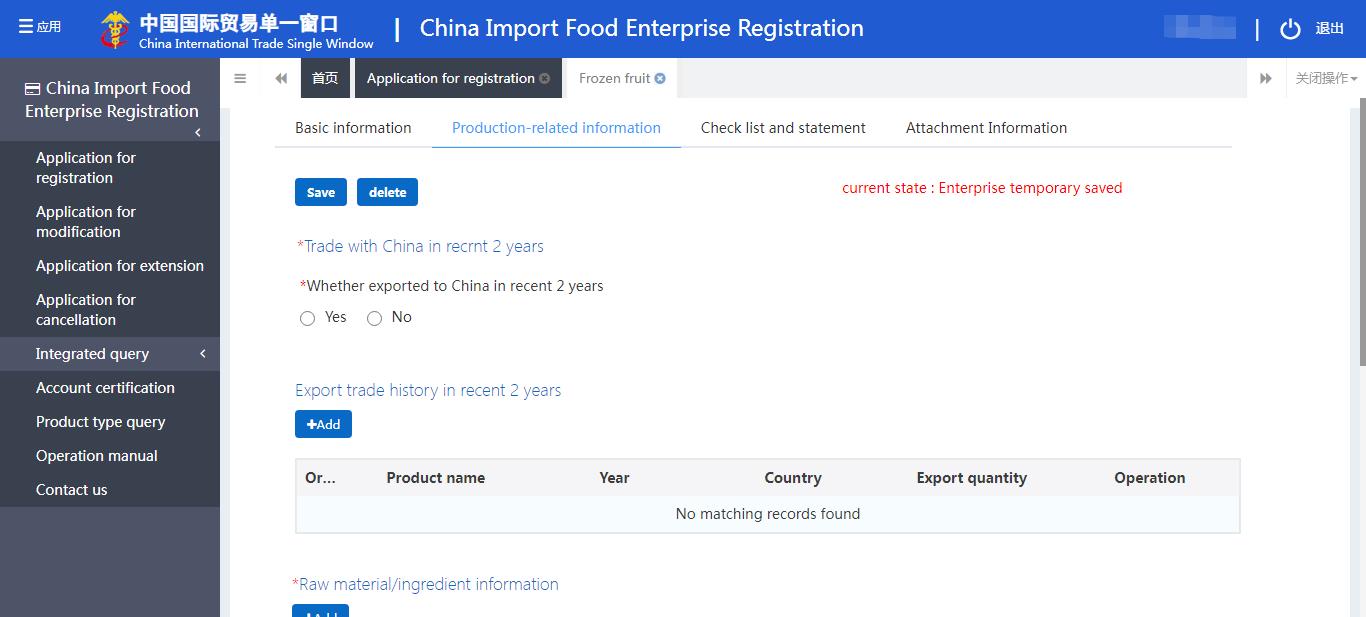The height and width of the screenshot is (617, 1366).
Task: Close the Frozen fruit tab
Action: (660, 78)
